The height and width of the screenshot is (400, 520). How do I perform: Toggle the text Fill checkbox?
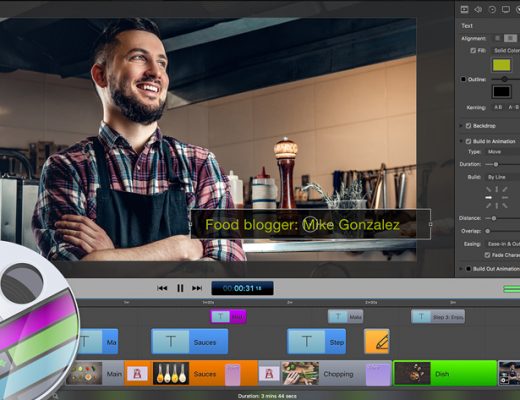click(x=473, y=50)
